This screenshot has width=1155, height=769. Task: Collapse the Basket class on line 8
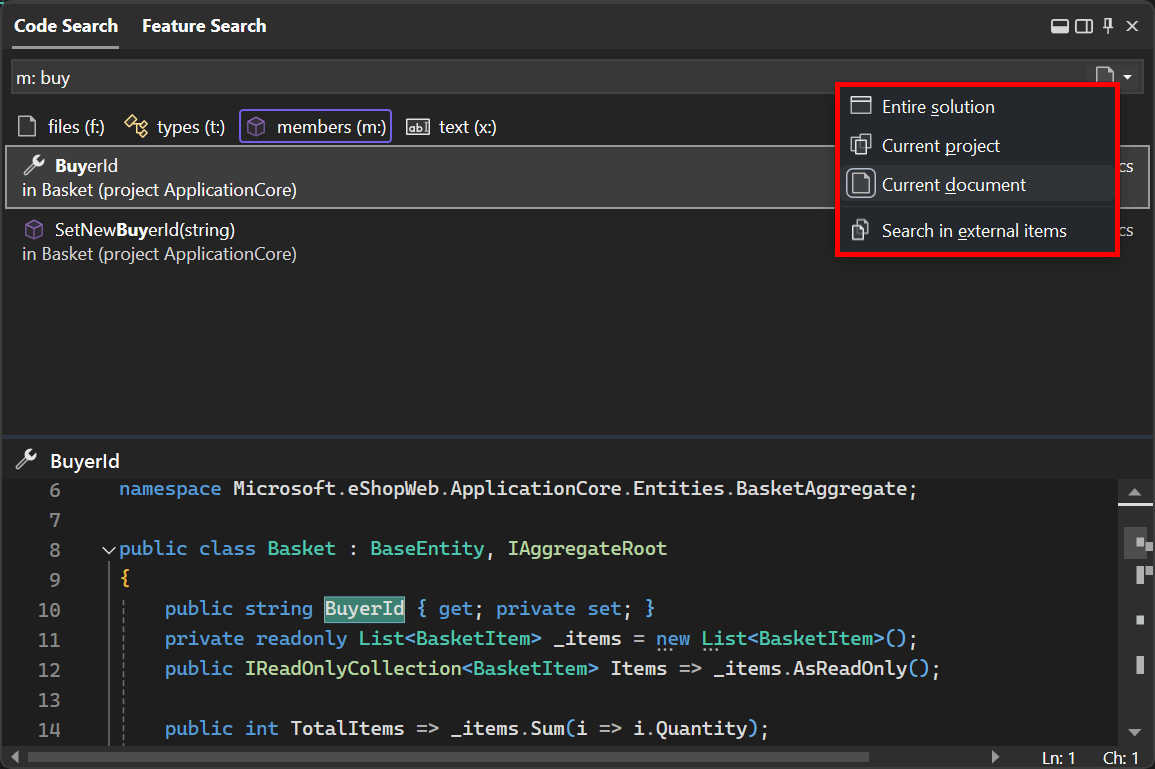[108, 549]
